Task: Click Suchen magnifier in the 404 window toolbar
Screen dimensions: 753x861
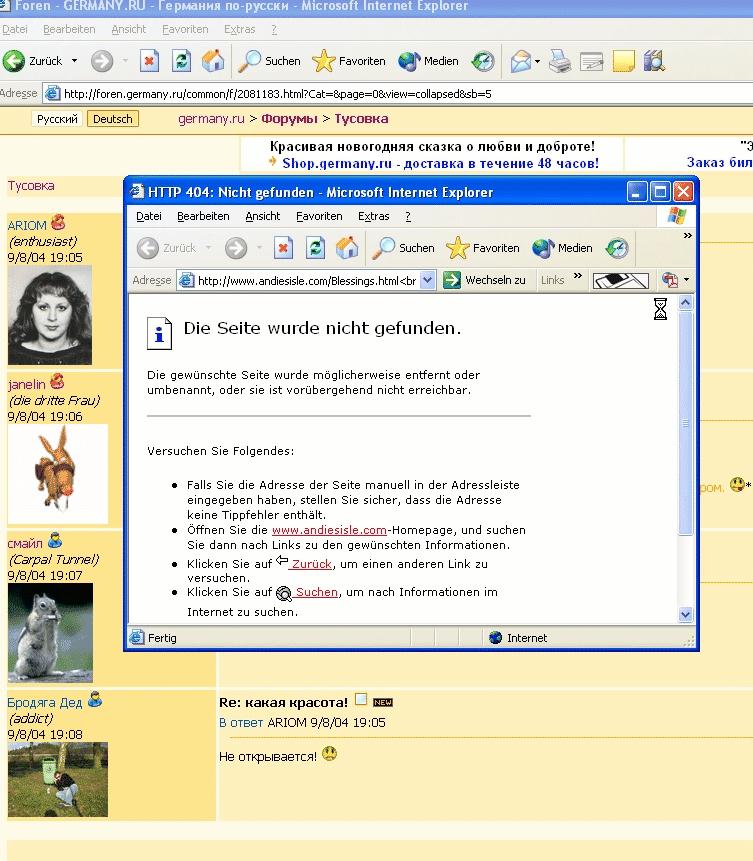Action: (x=404, y=248)
